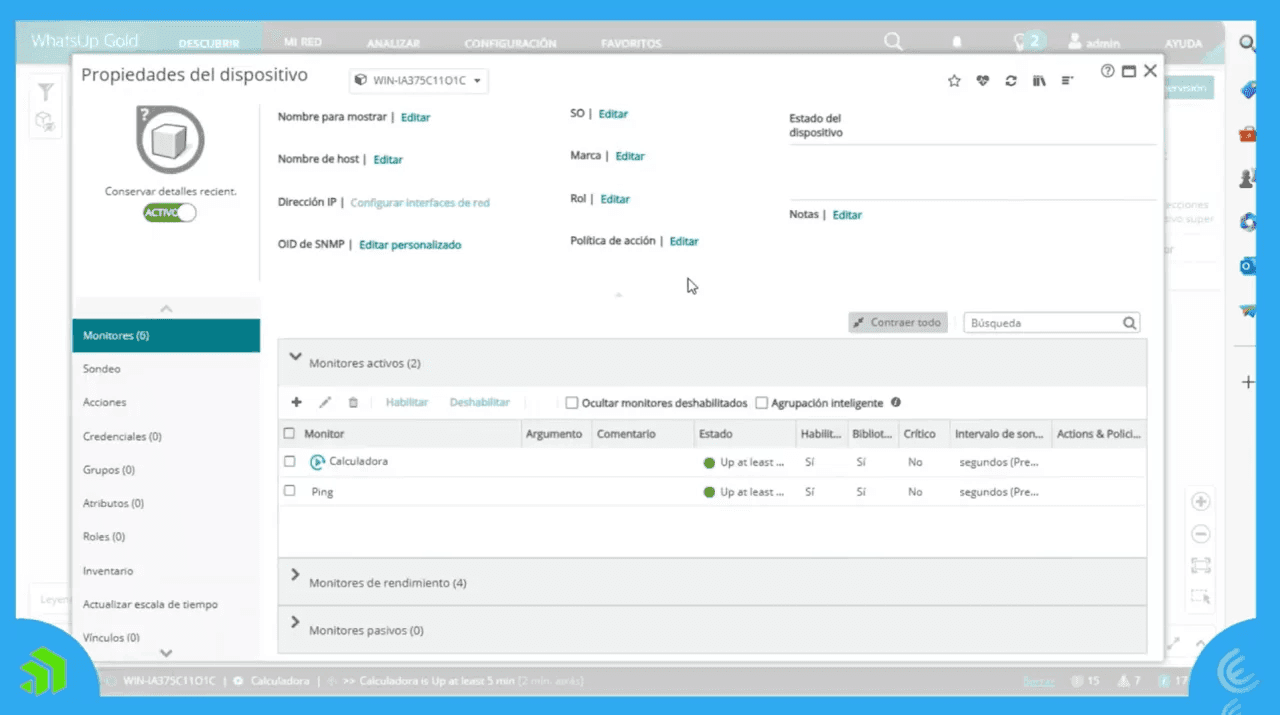The image size is (1280, 715).
Task: Click Editar next to Nombre de host
Action: point(388,159)
